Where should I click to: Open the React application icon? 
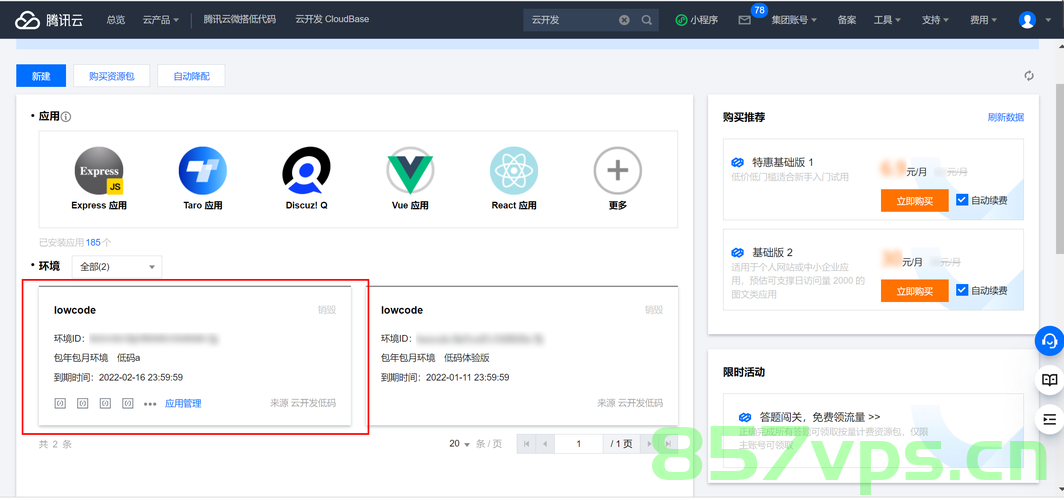click(514, 170)
